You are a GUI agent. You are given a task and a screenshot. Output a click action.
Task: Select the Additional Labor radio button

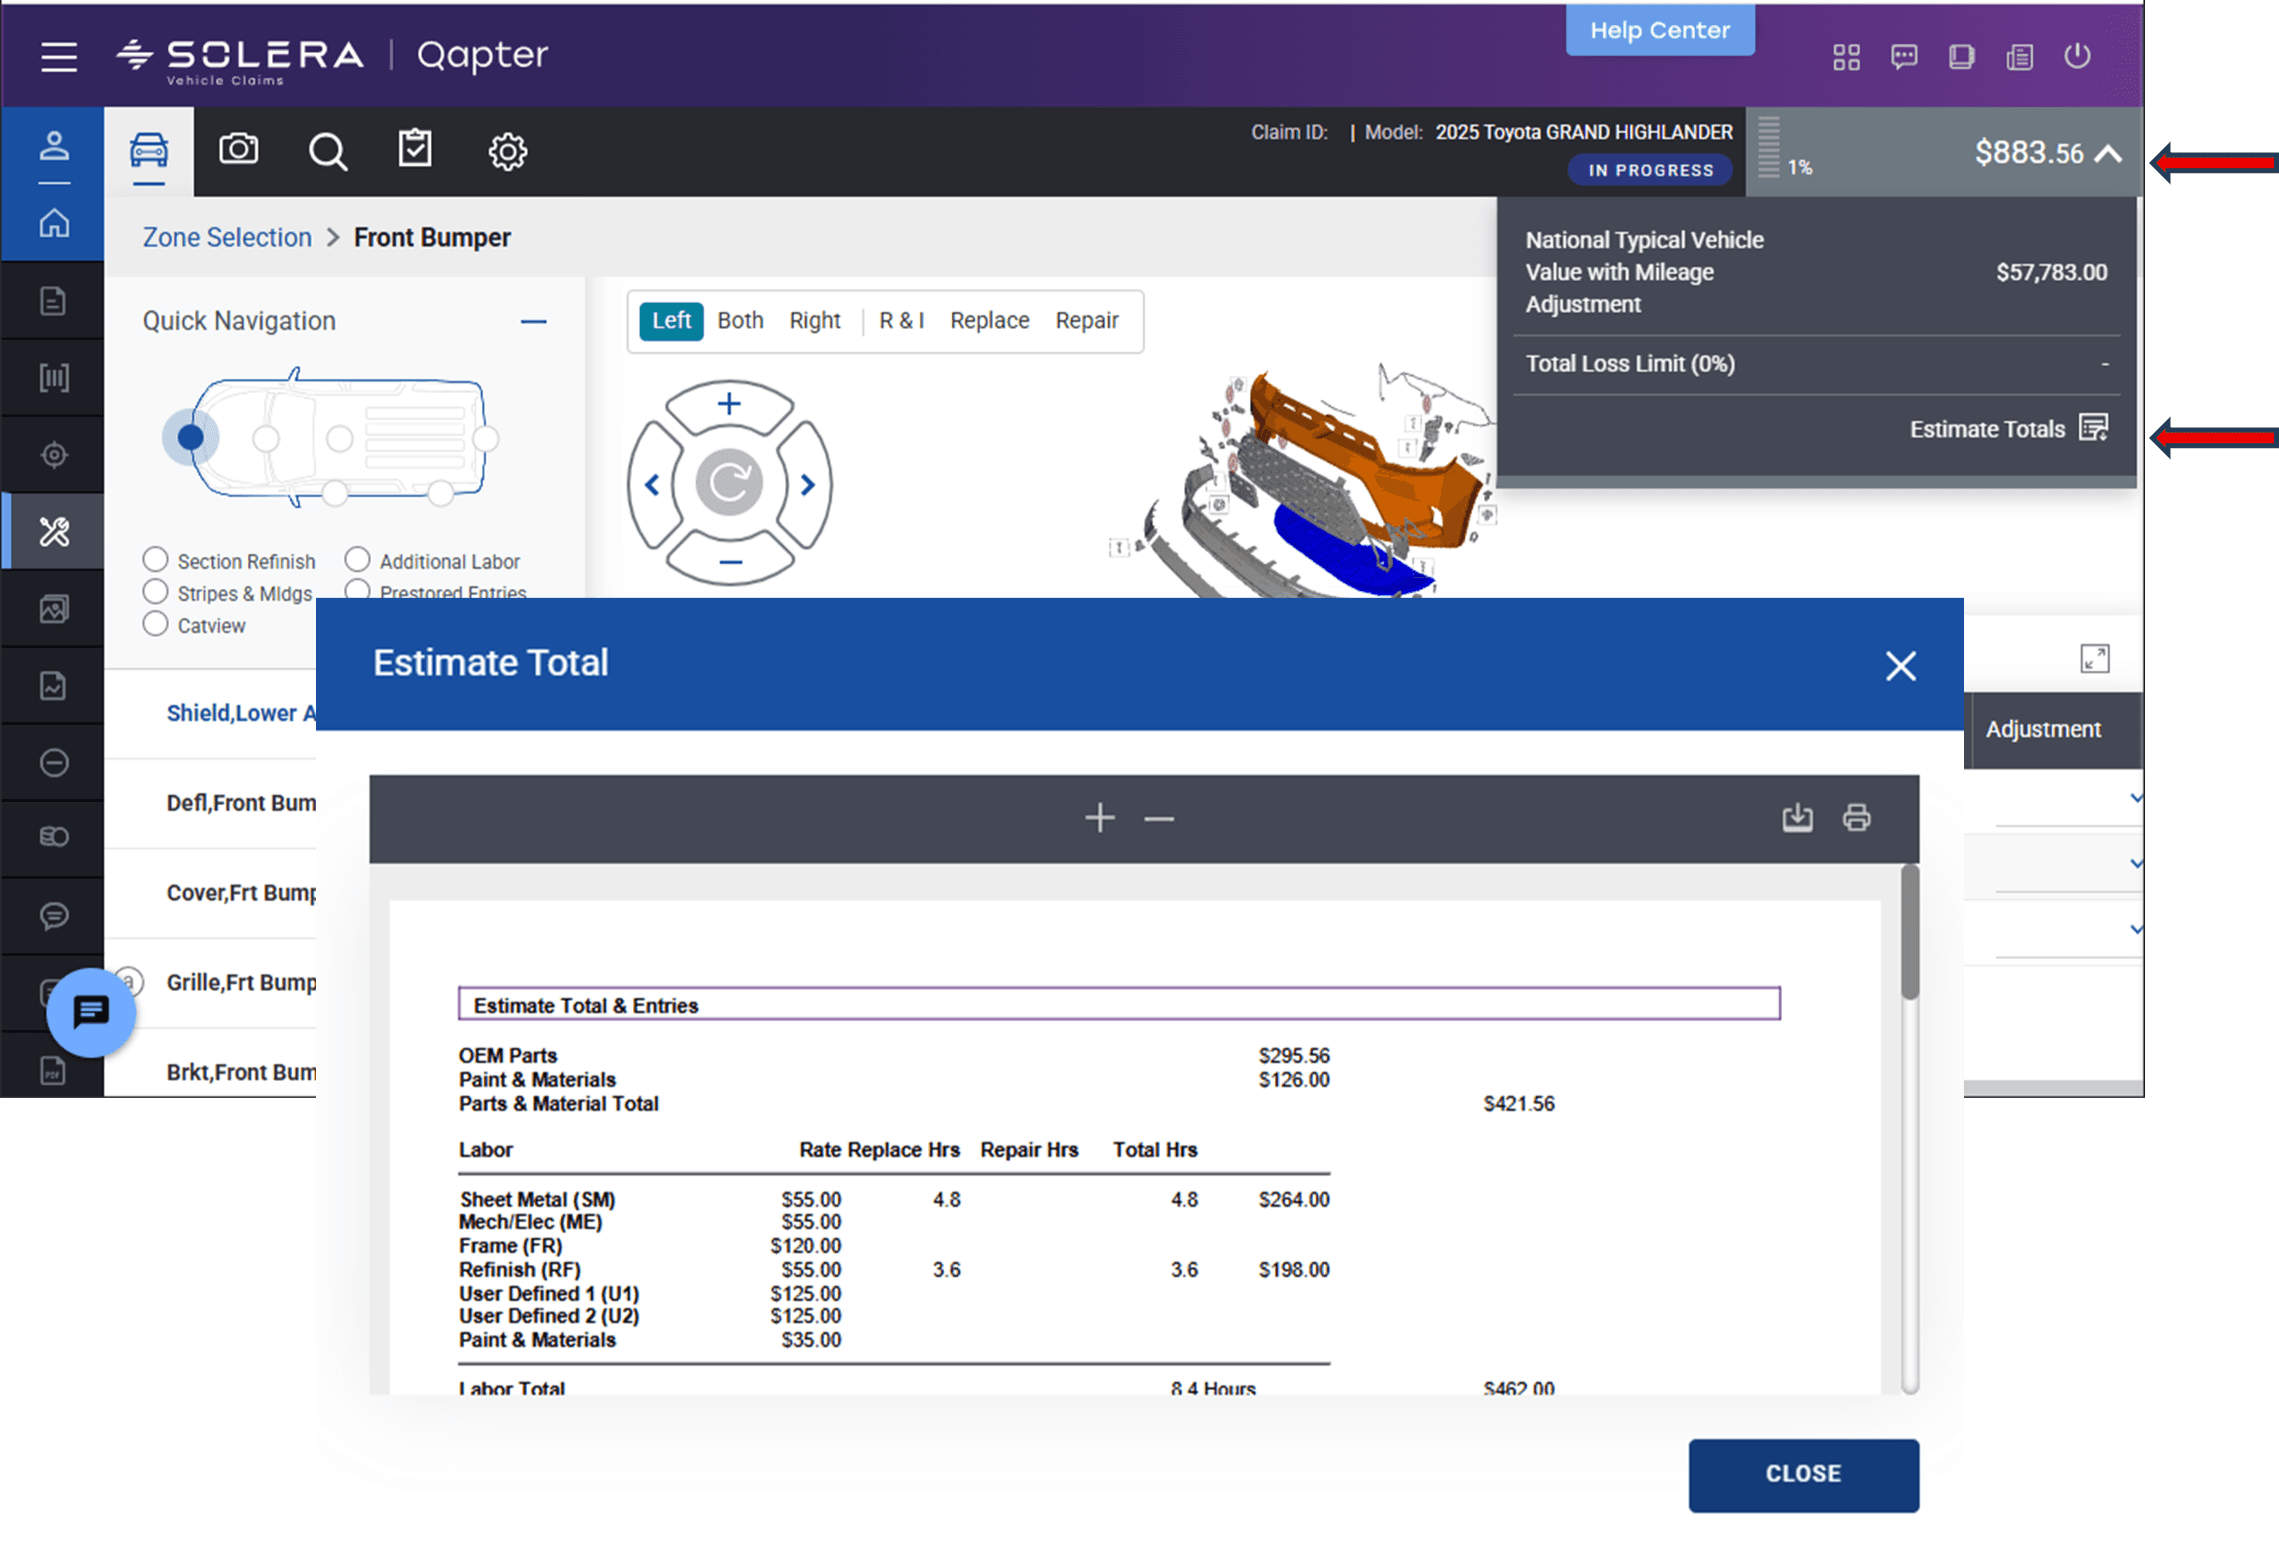pyautogui.click(x=357, y=559)
